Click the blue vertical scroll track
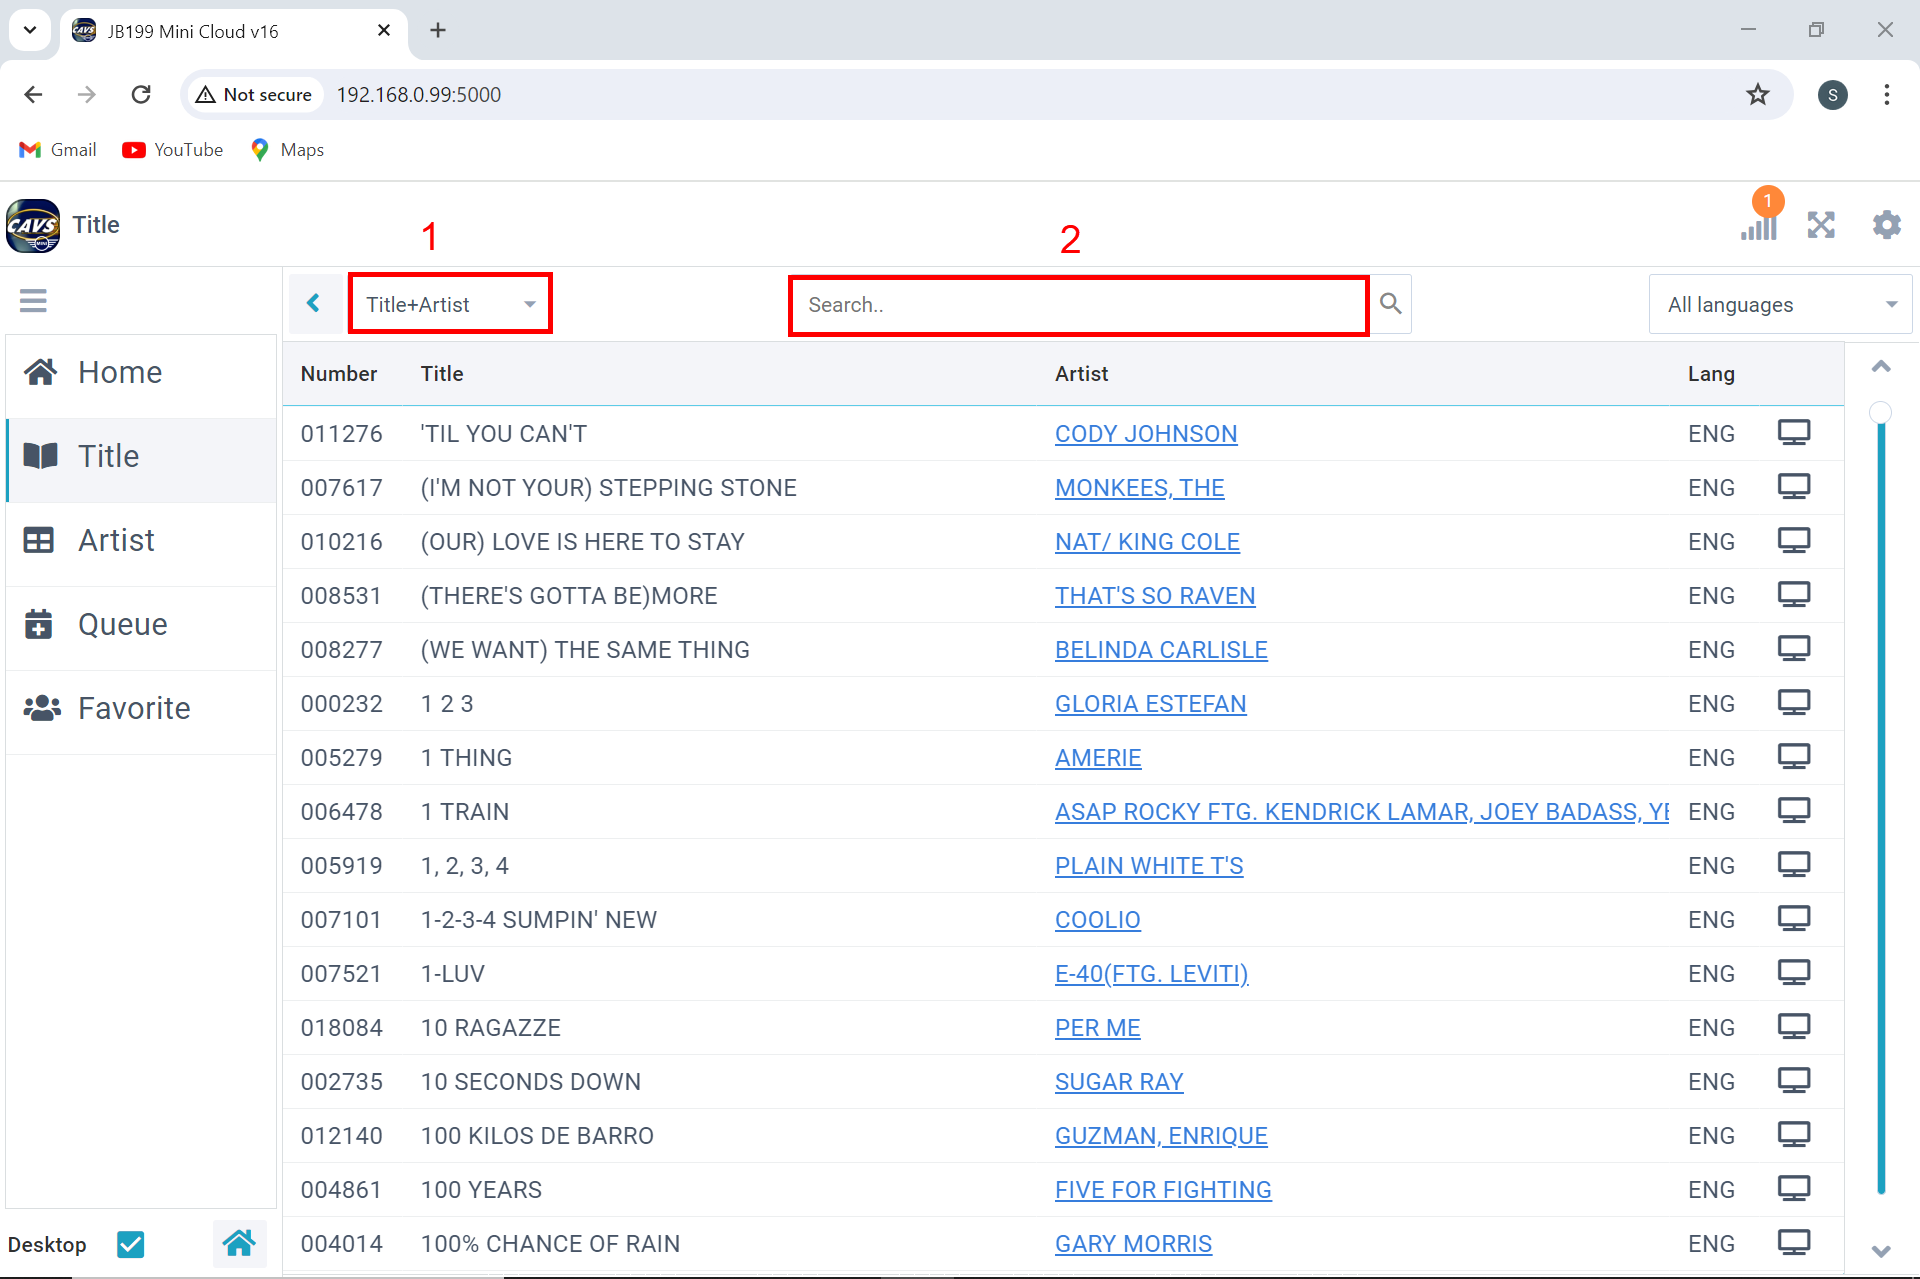 pos(1881,808)
